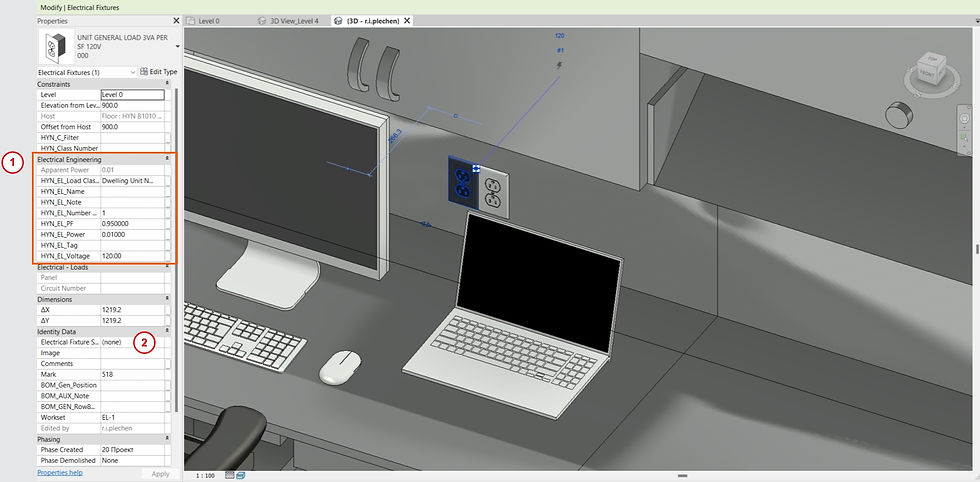Collapse the Phasing section

(167, 439)
